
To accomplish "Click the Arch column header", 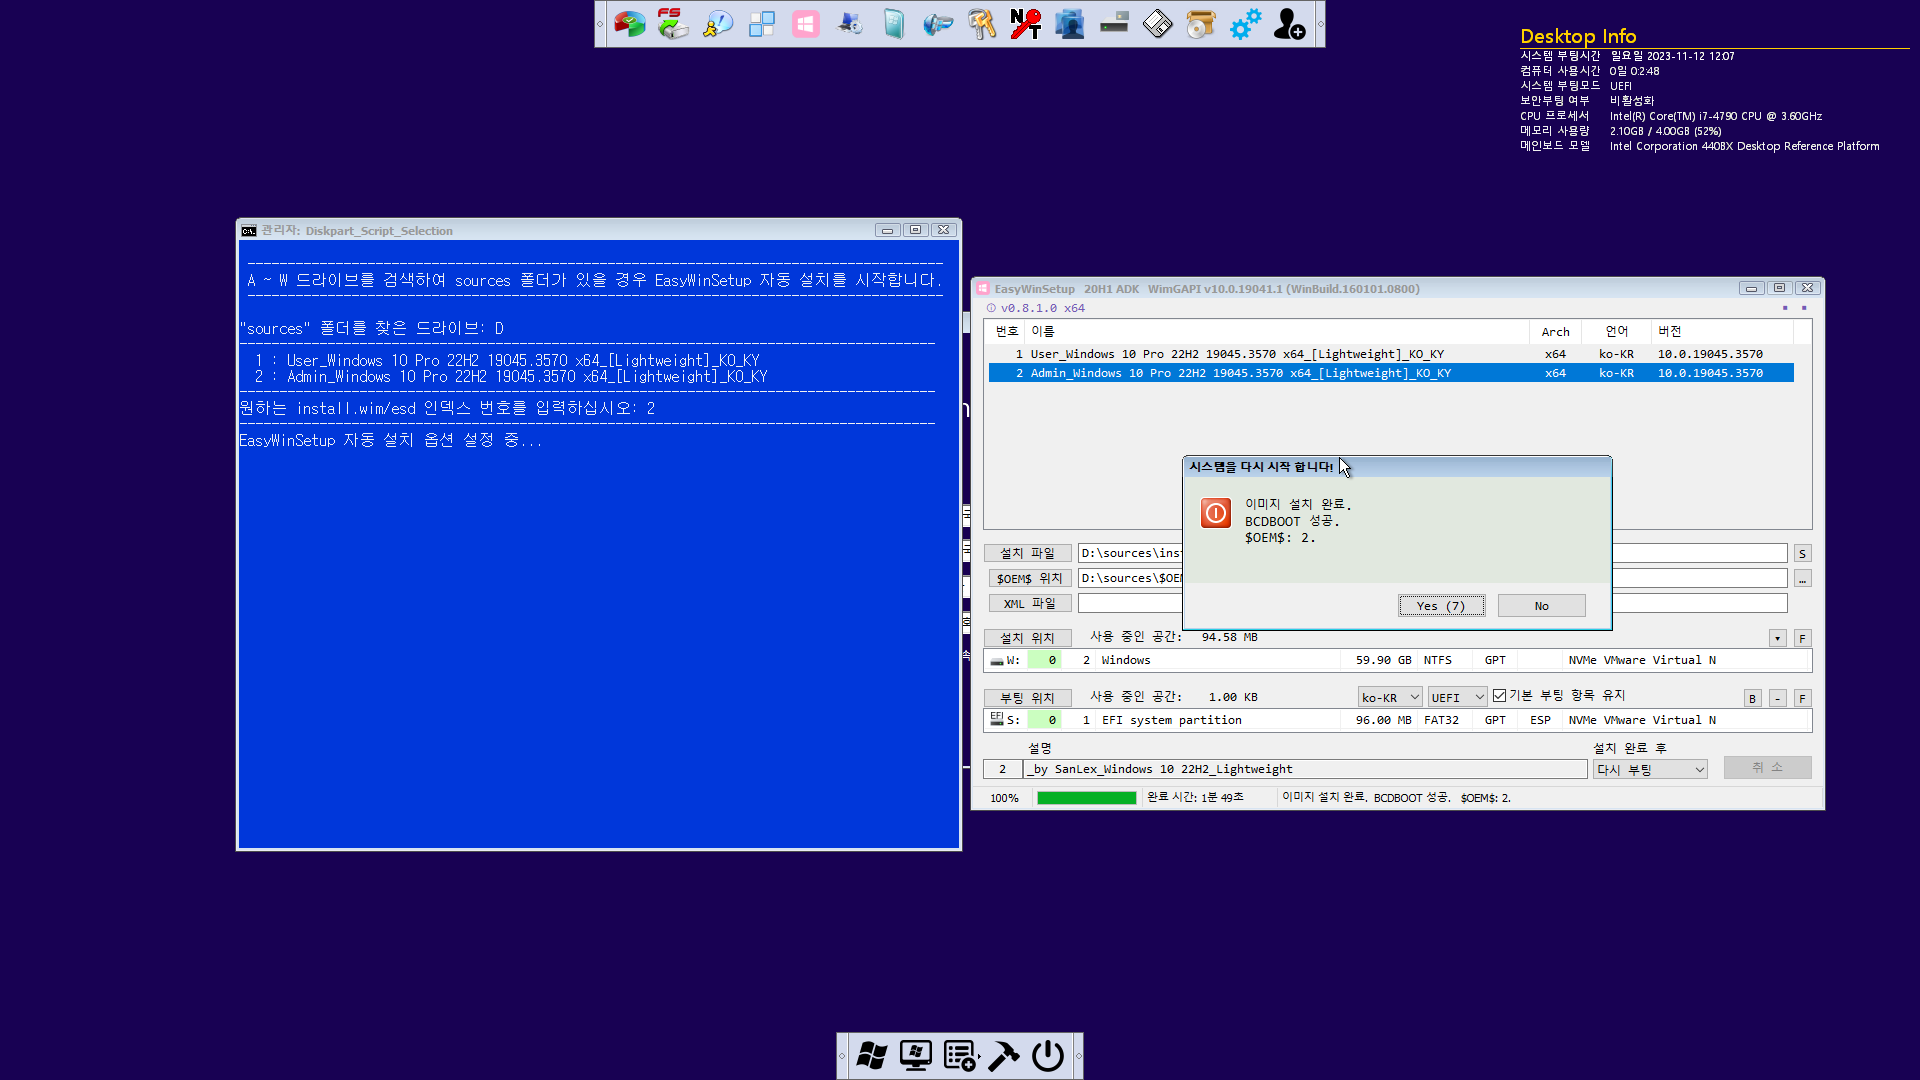I will 1555,331.
